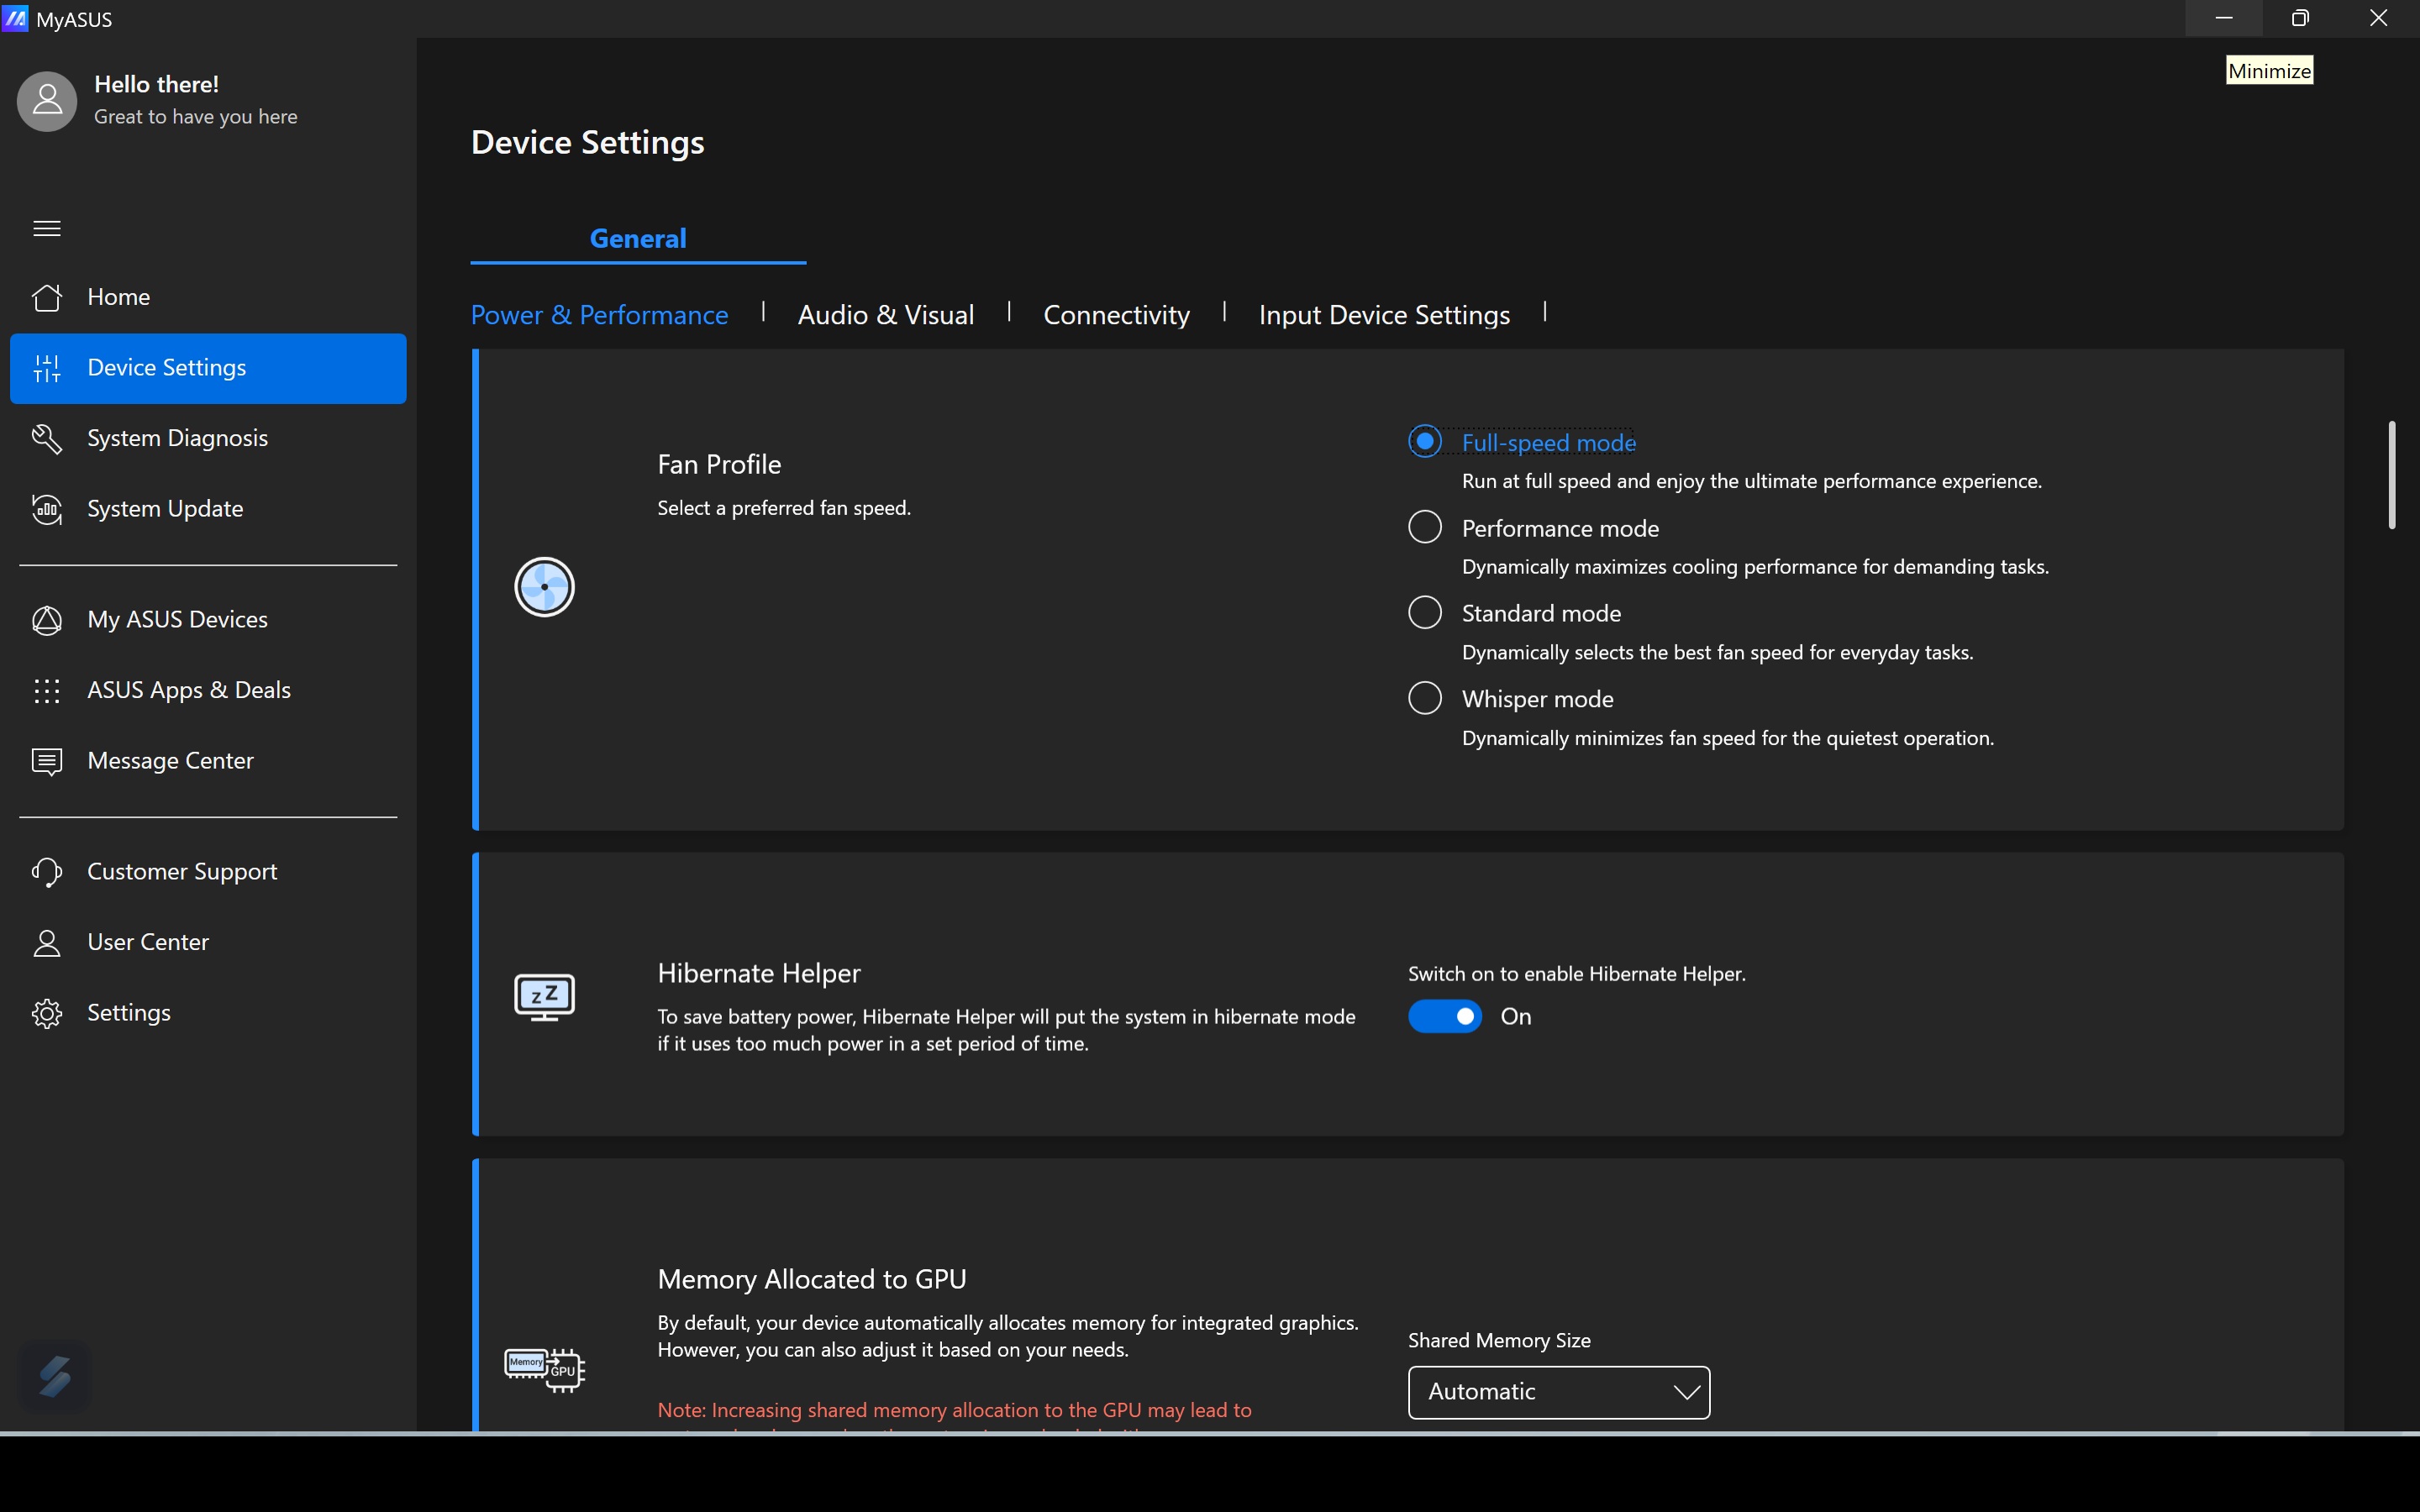The image size is (2420, 1512).
Task: Select Standard mode radio button
Action: tap(1425, 612)
